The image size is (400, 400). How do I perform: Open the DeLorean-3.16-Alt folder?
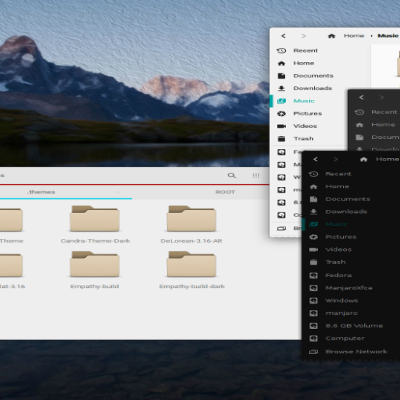191,225
